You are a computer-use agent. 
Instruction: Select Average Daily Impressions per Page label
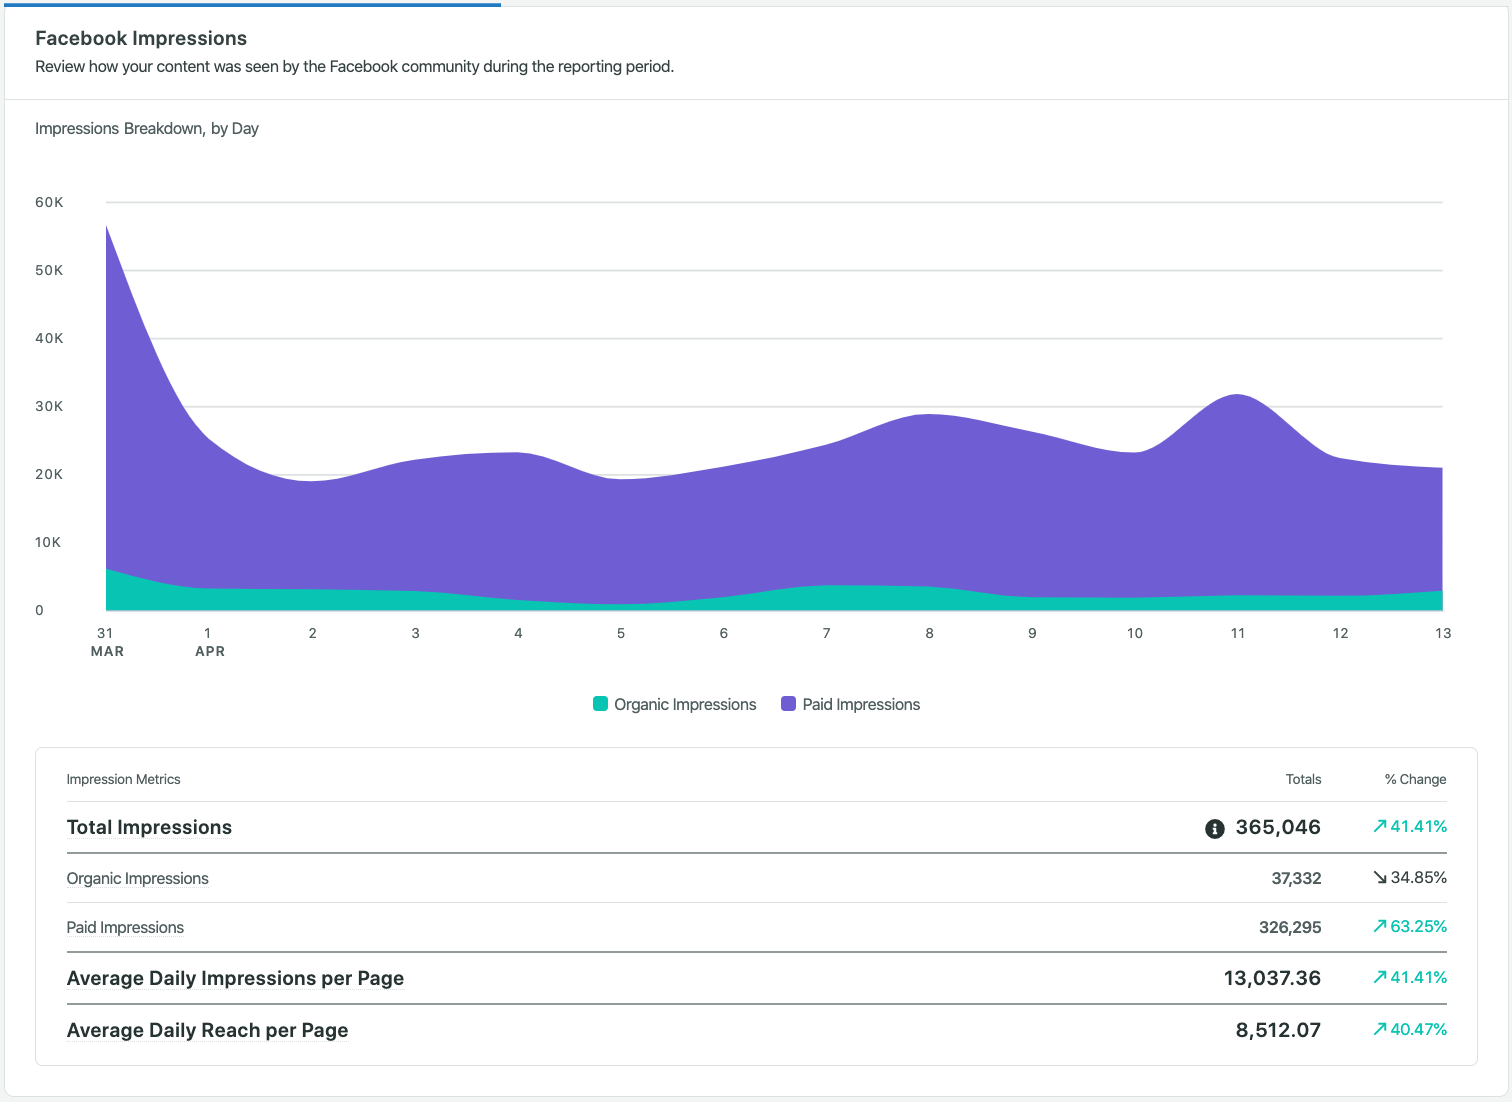[x=235, y=978]
